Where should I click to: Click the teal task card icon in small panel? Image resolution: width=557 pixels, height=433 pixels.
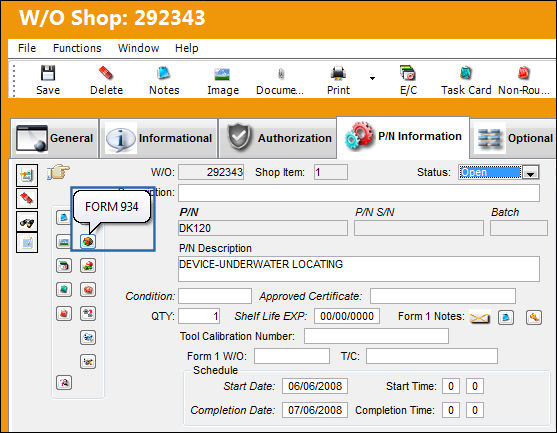[64, 289]
